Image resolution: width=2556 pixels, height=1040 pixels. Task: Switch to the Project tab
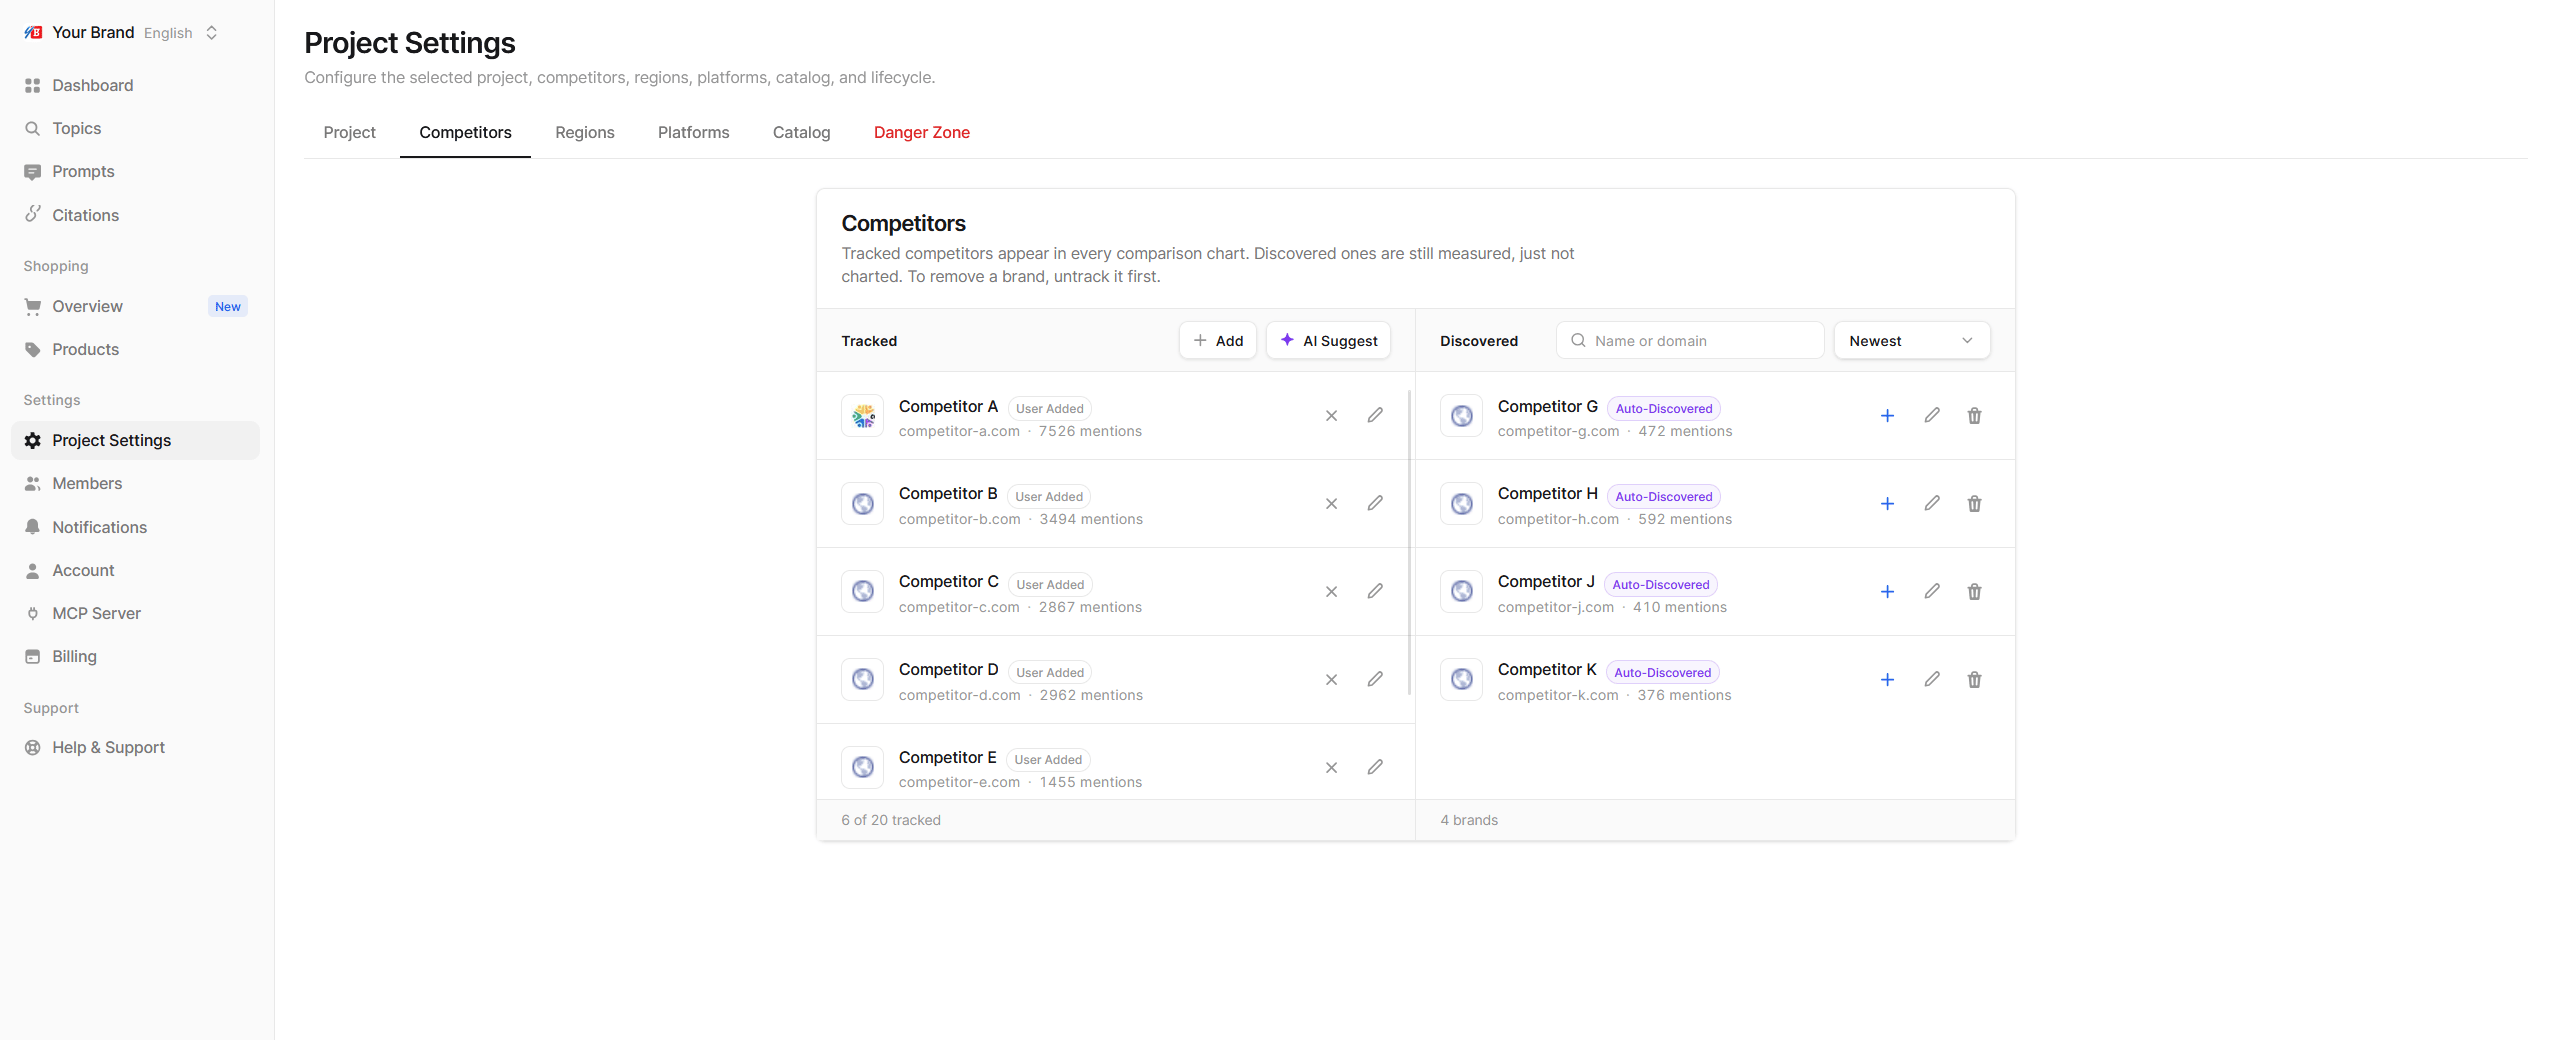[x=349, y=133]
